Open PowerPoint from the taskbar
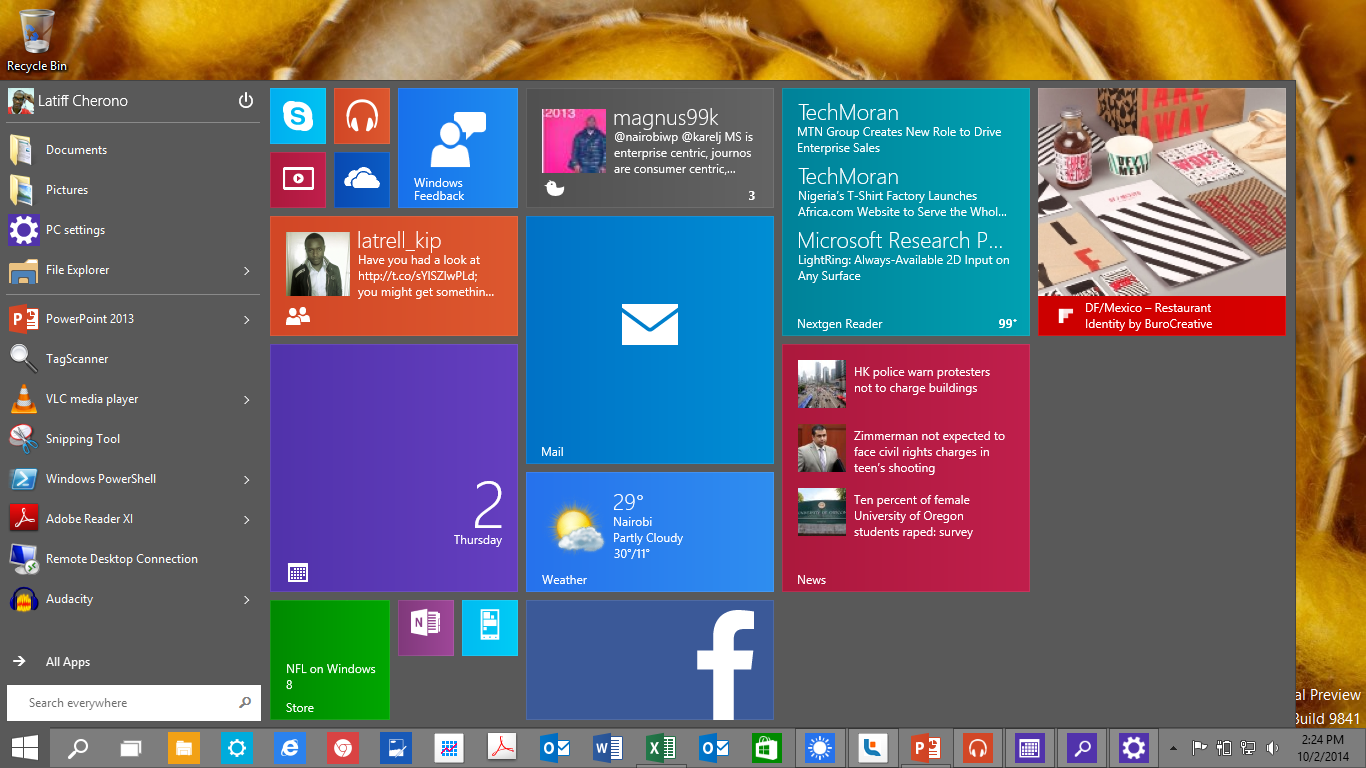 [x=925, y=747]
